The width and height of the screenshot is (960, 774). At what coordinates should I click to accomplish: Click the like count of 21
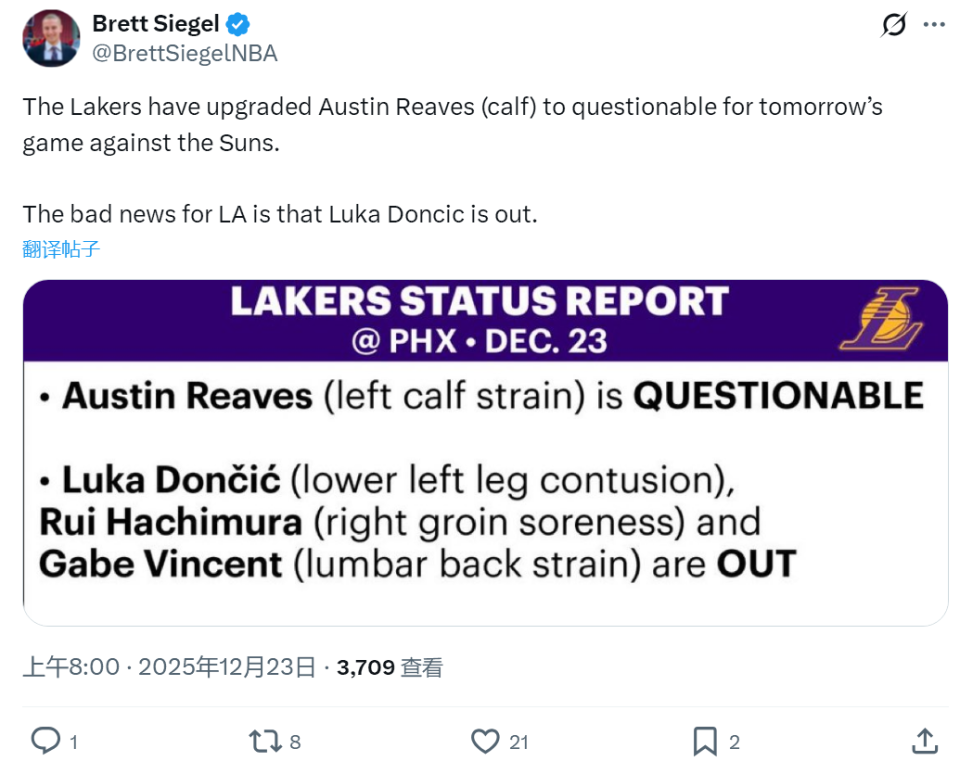pos(518,742)
